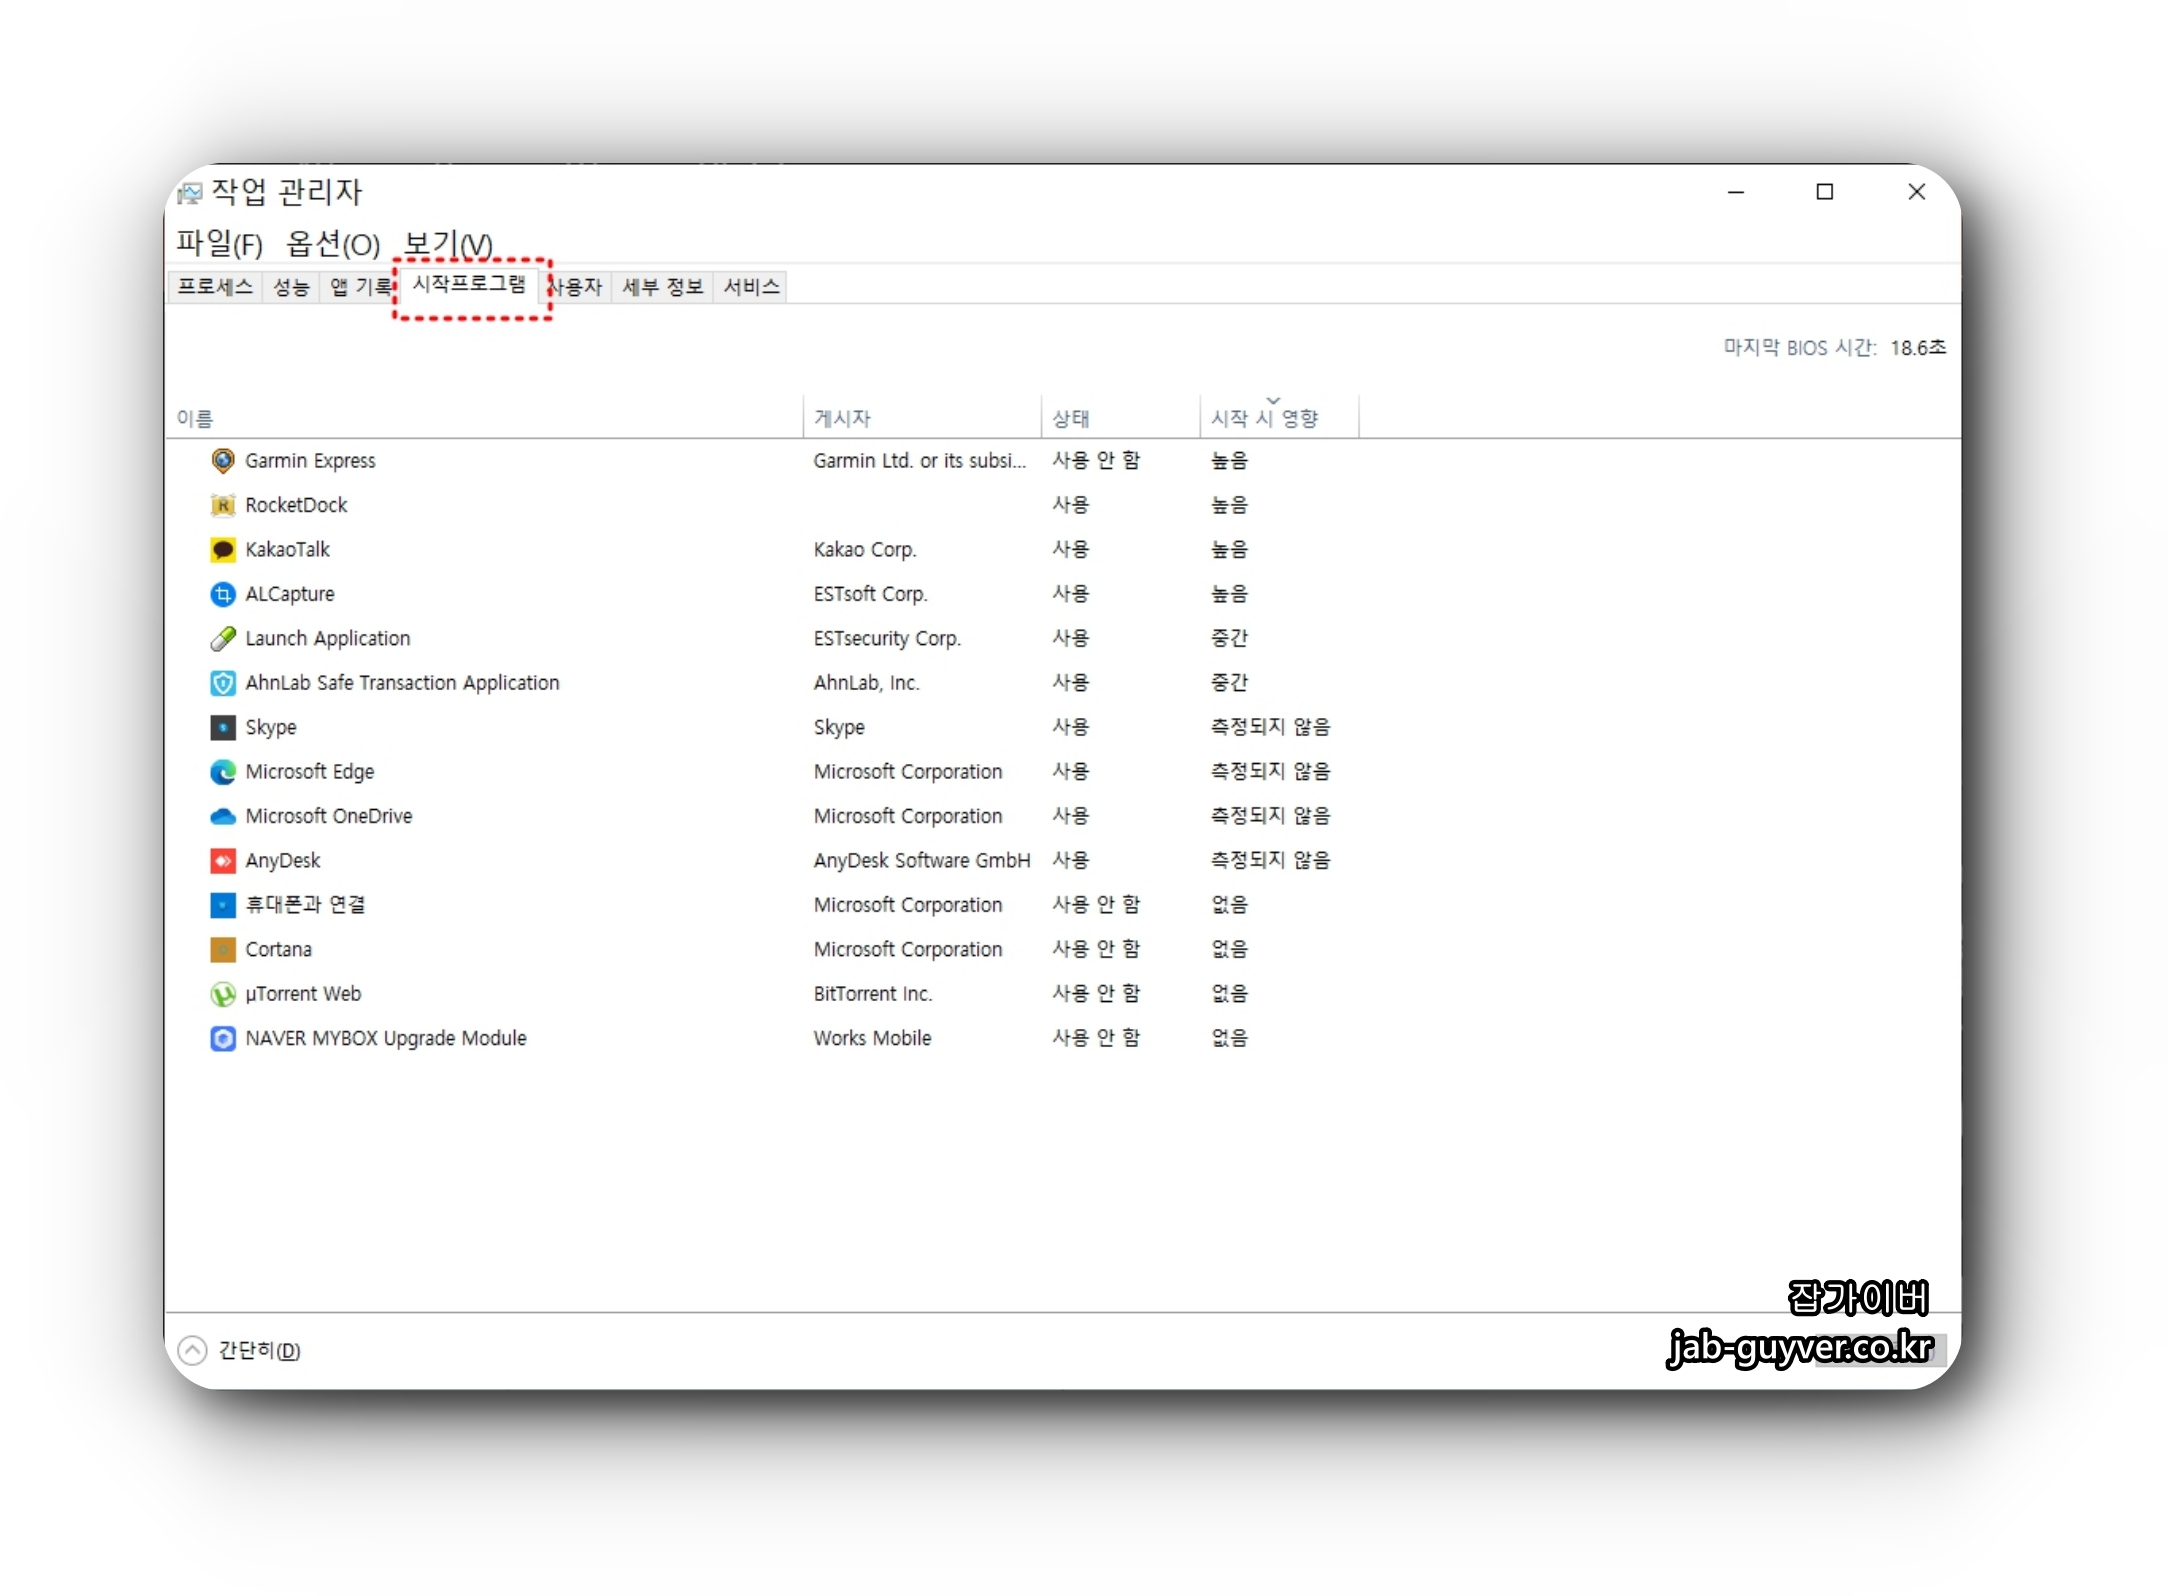The width and height of the screenshot is (2168, 1596).
Task: Switch to the 프로세스 tab
Action: click(214, 287)
